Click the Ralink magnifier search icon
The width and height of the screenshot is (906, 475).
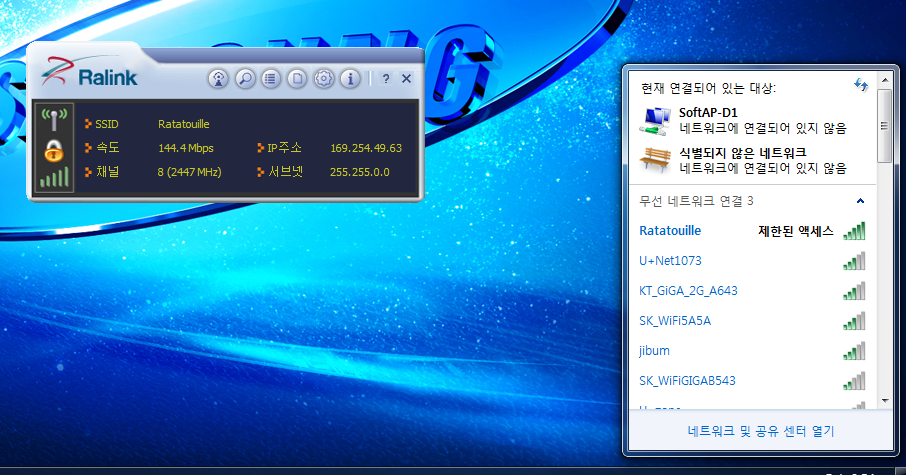[x=245, y=79]
